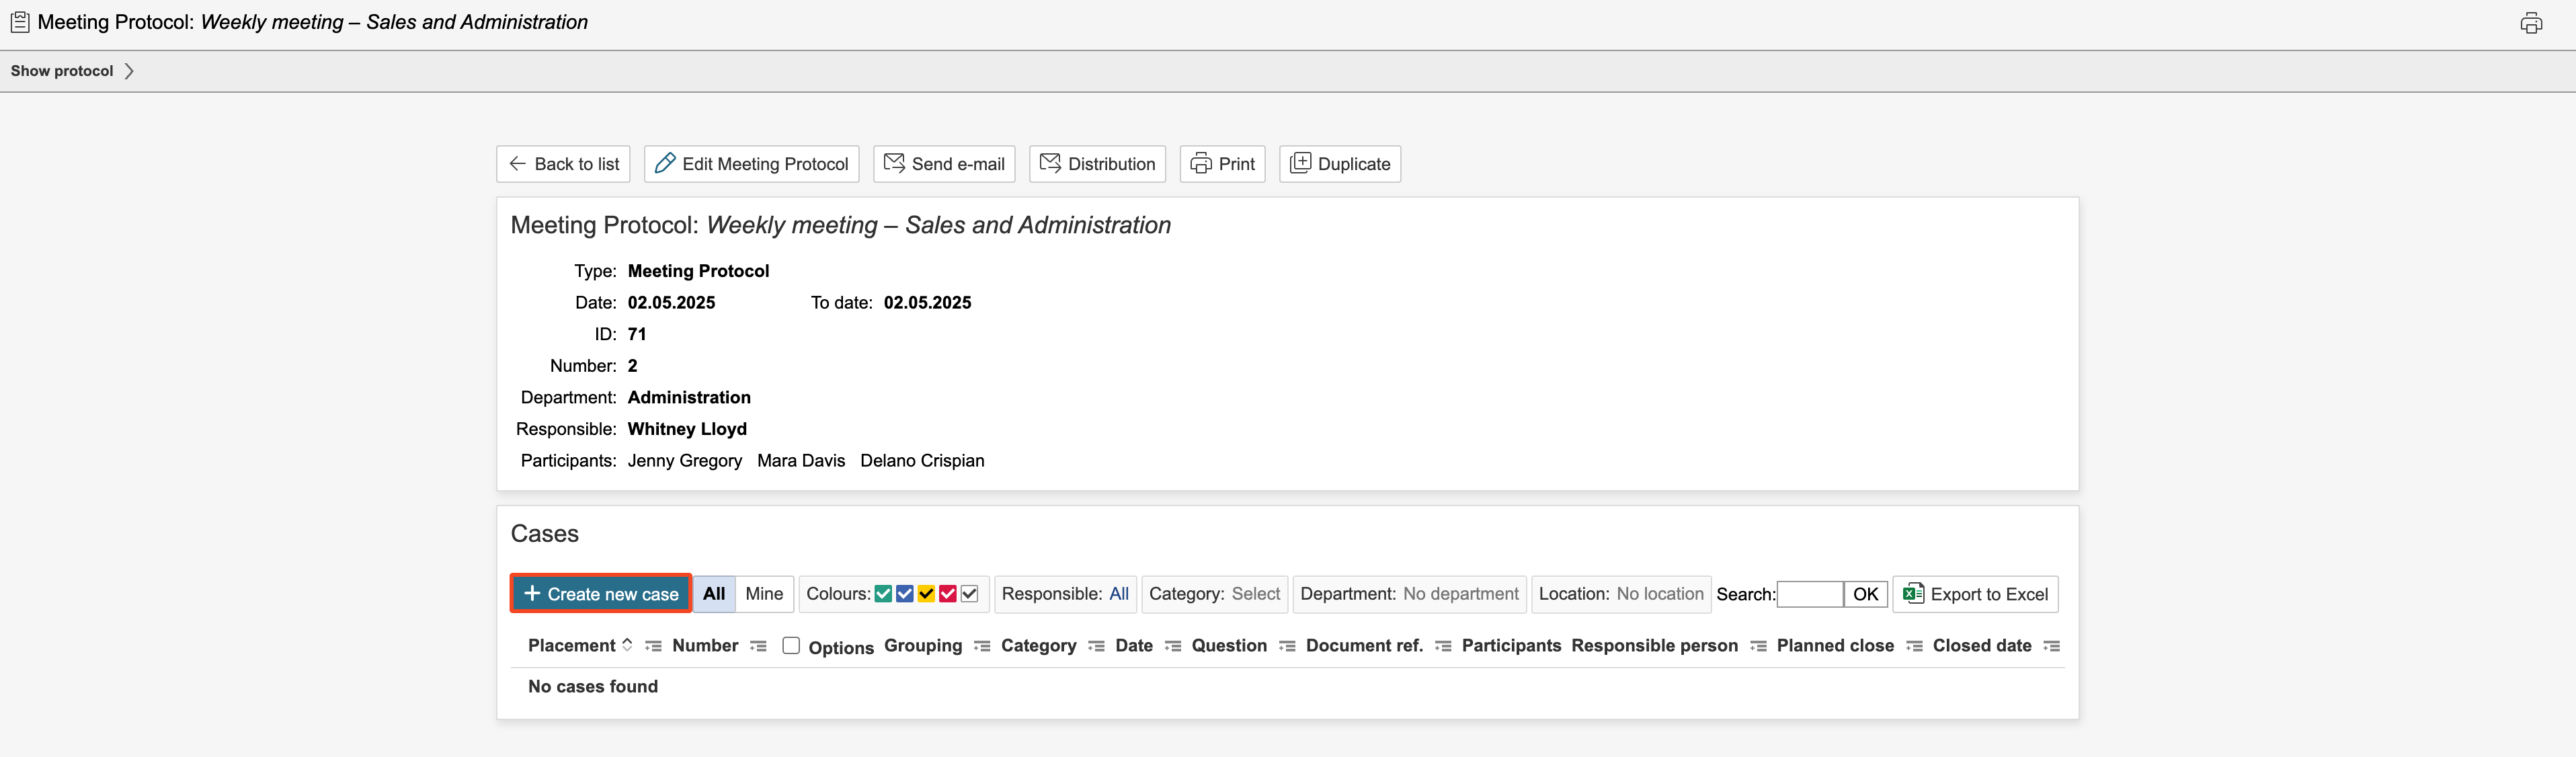Click the Print button in toolbar
The image size is (2576, 757).
1222,164
